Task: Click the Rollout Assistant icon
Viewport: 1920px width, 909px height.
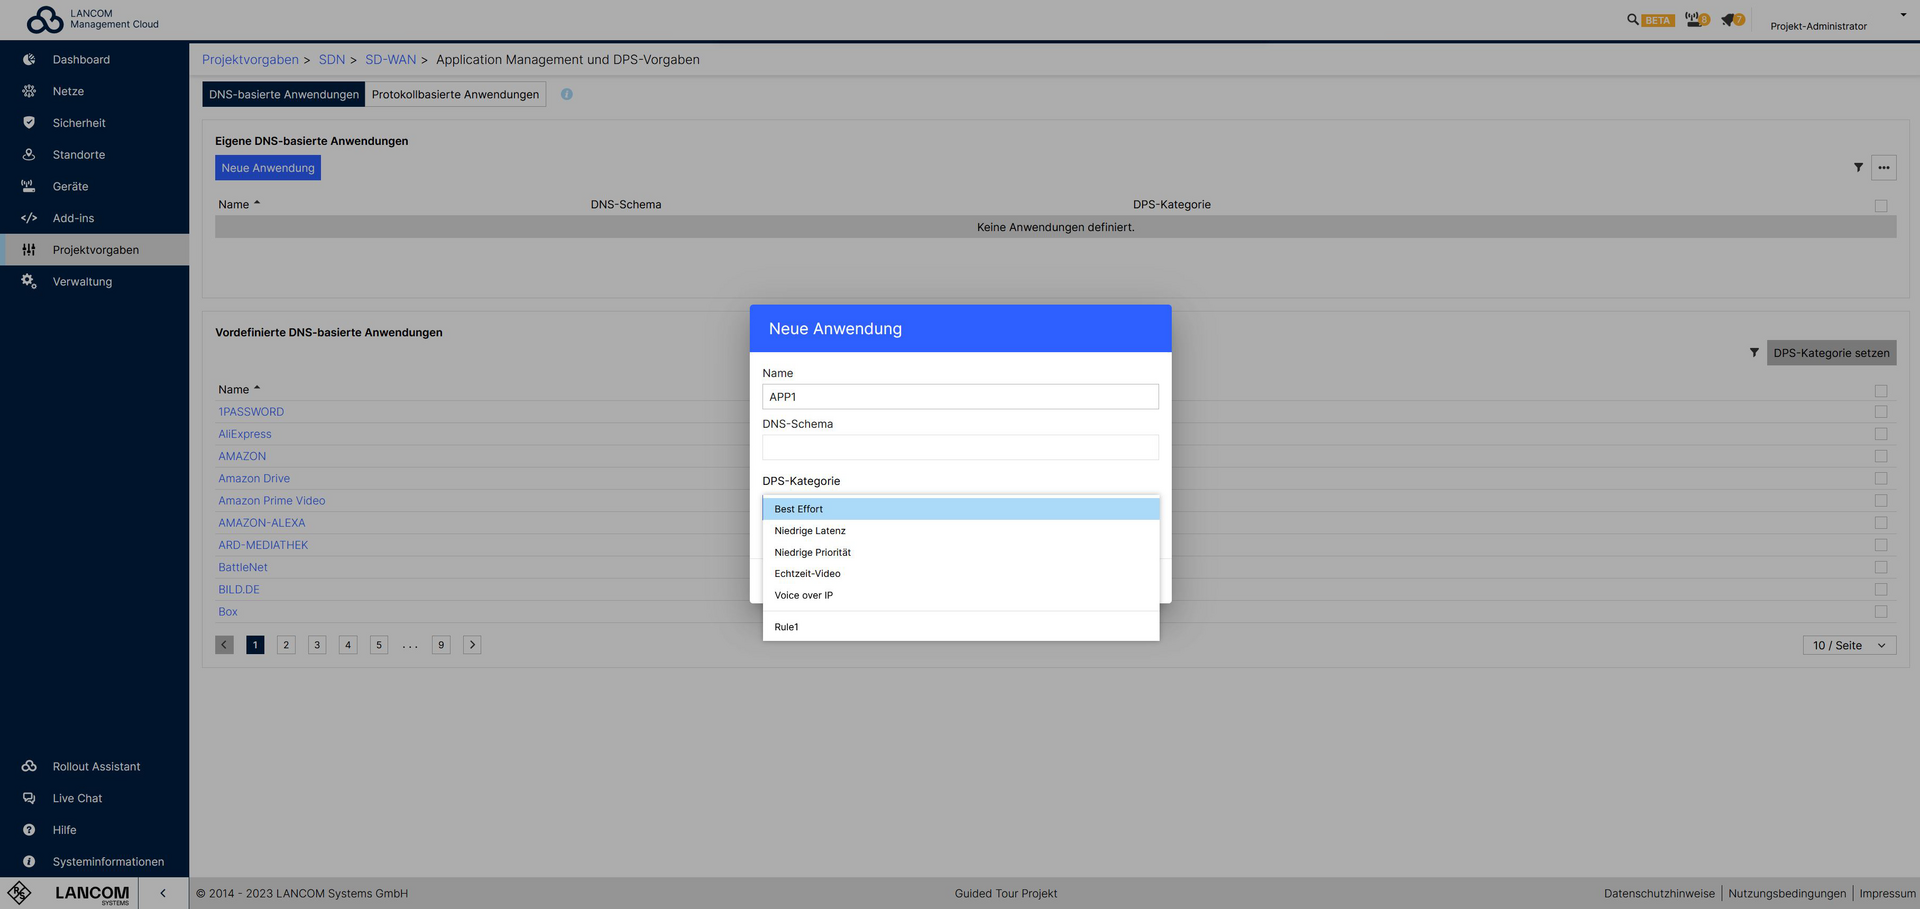Action: coord(29,766)
